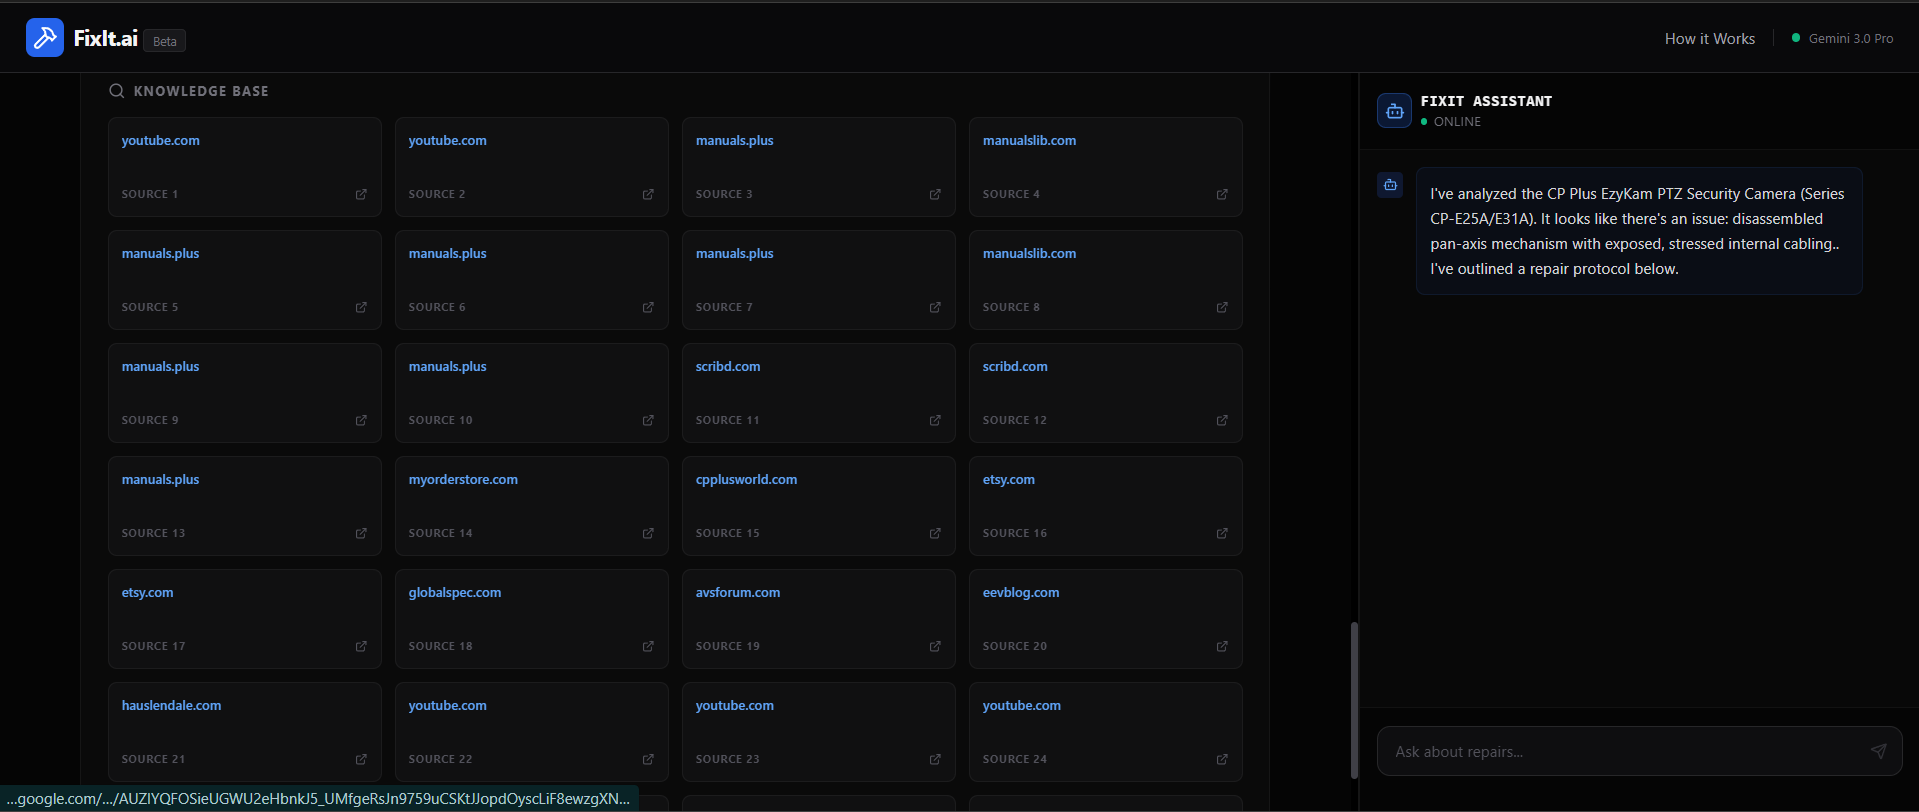Viewport: 1919px width, 812px height.
Task: Open external link icon for Source 13
Action: pos(361,533)
